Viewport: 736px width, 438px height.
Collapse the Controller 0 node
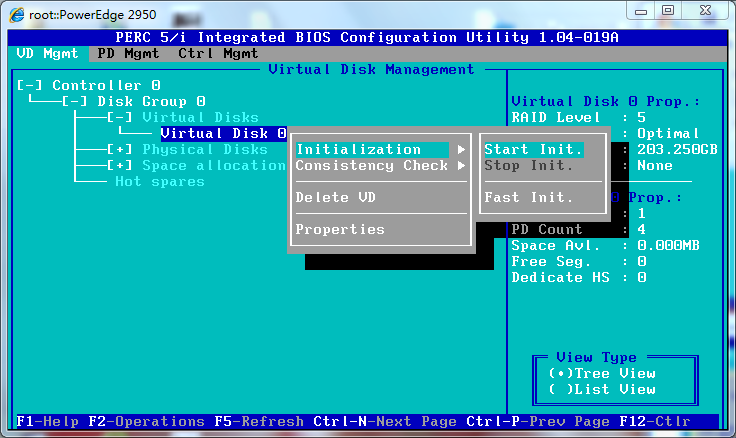pyautogui.click(x=30, y=85)
